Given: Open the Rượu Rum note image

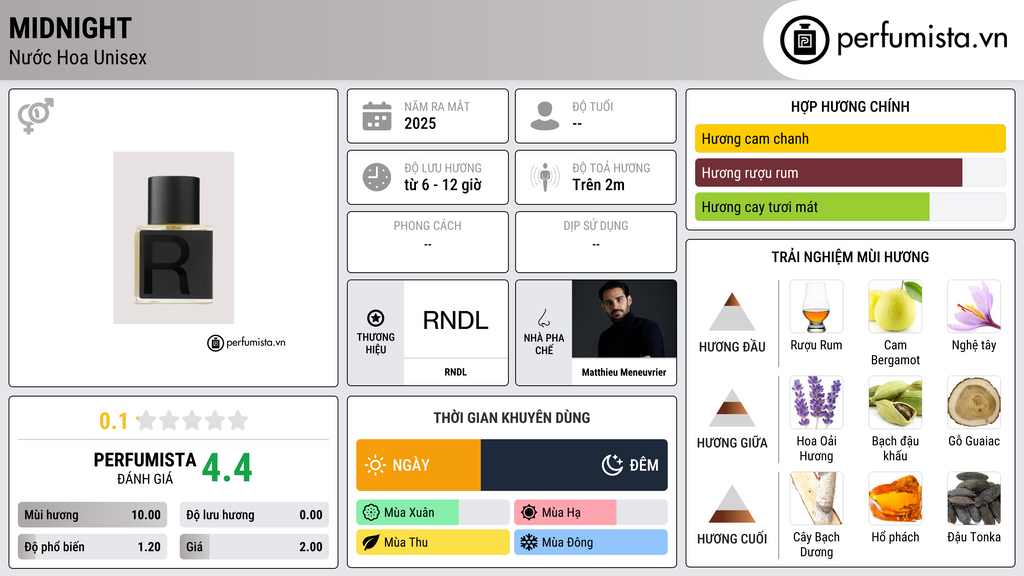Looking at the screenshot, I should pos(816,306).
